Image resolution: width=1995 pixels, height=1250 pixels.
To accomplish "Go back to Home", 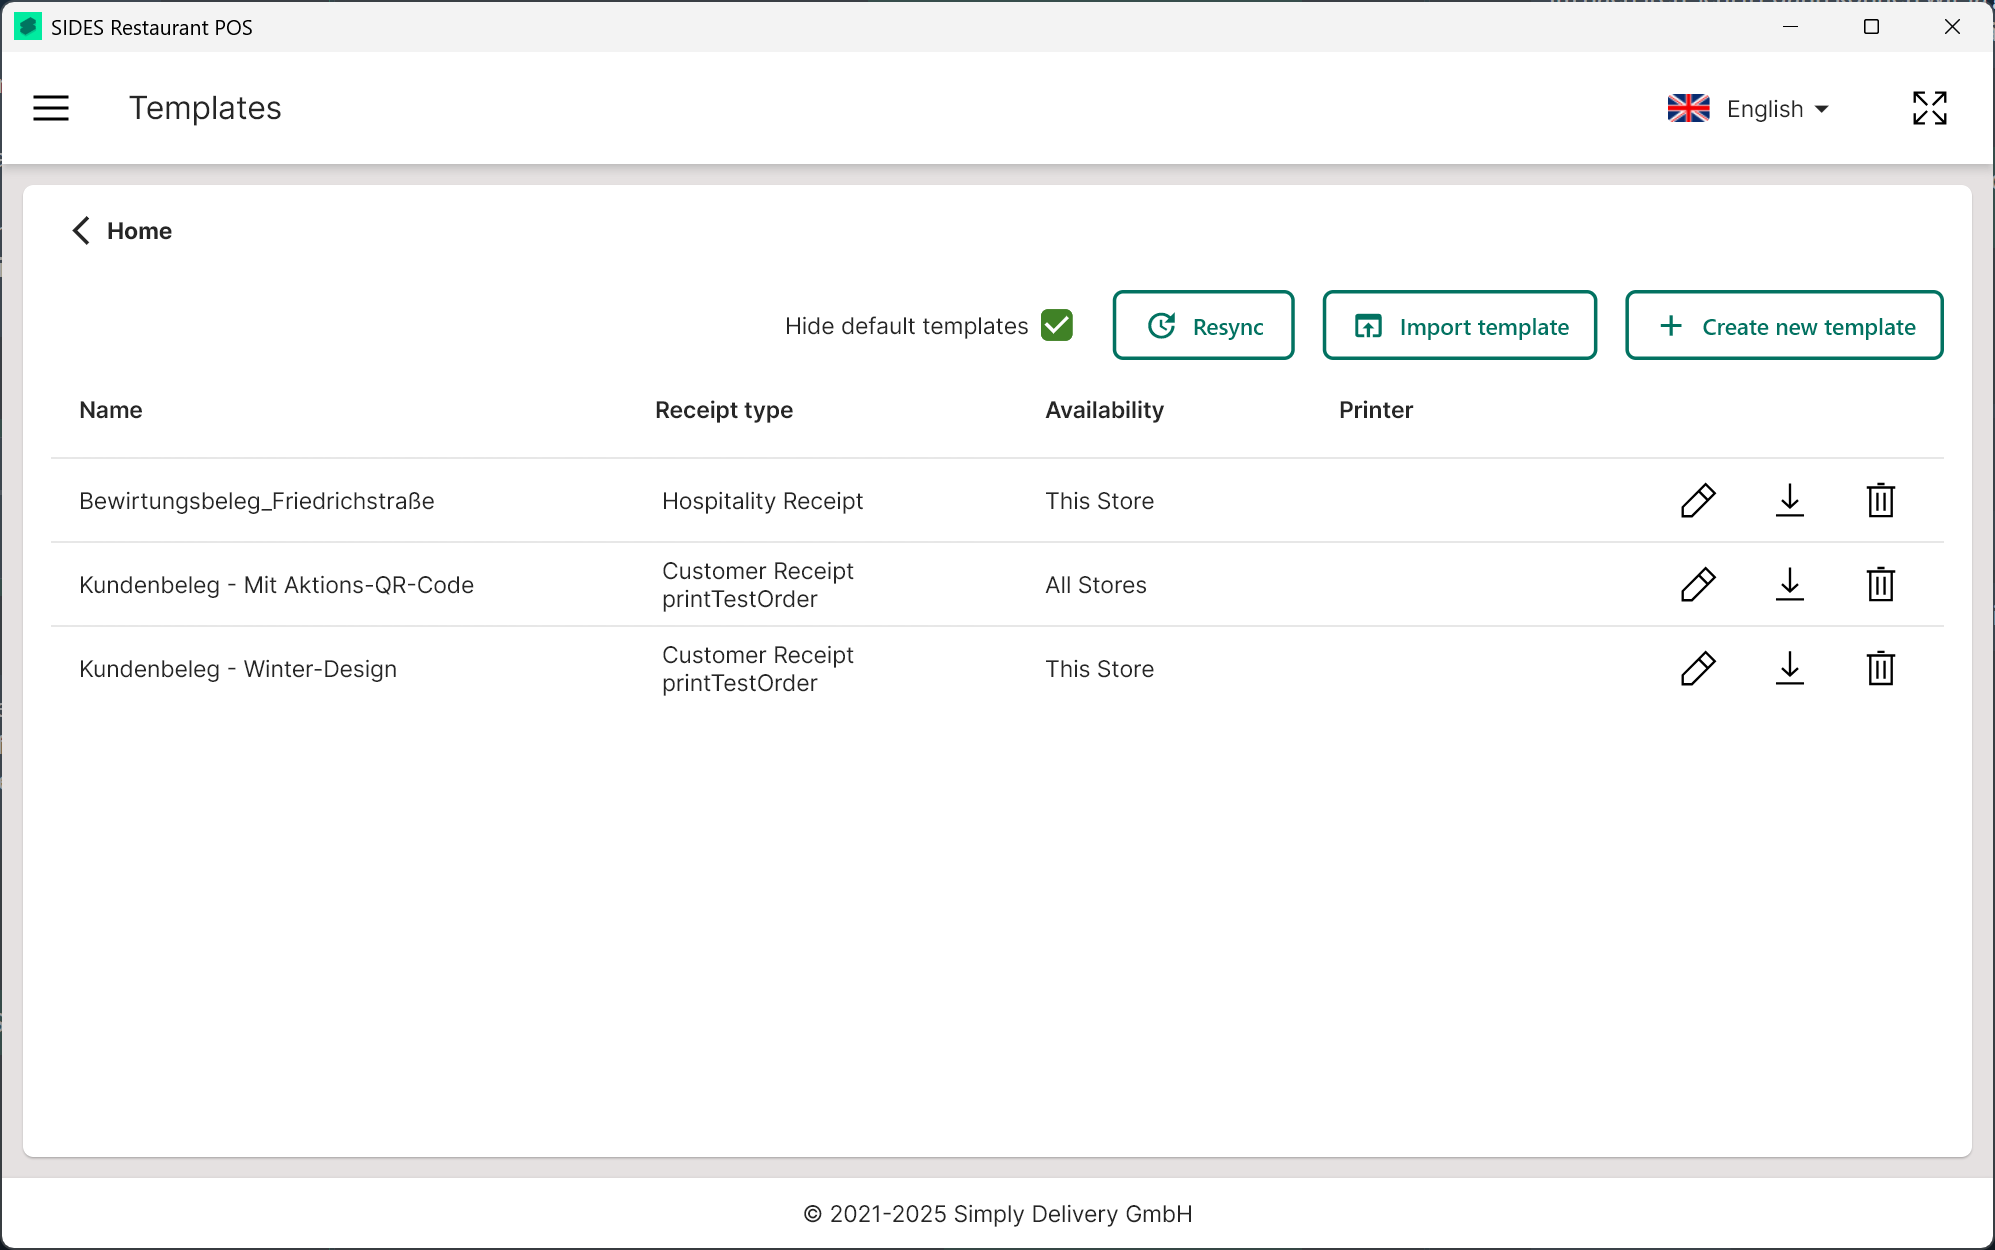I will [122, 231].
